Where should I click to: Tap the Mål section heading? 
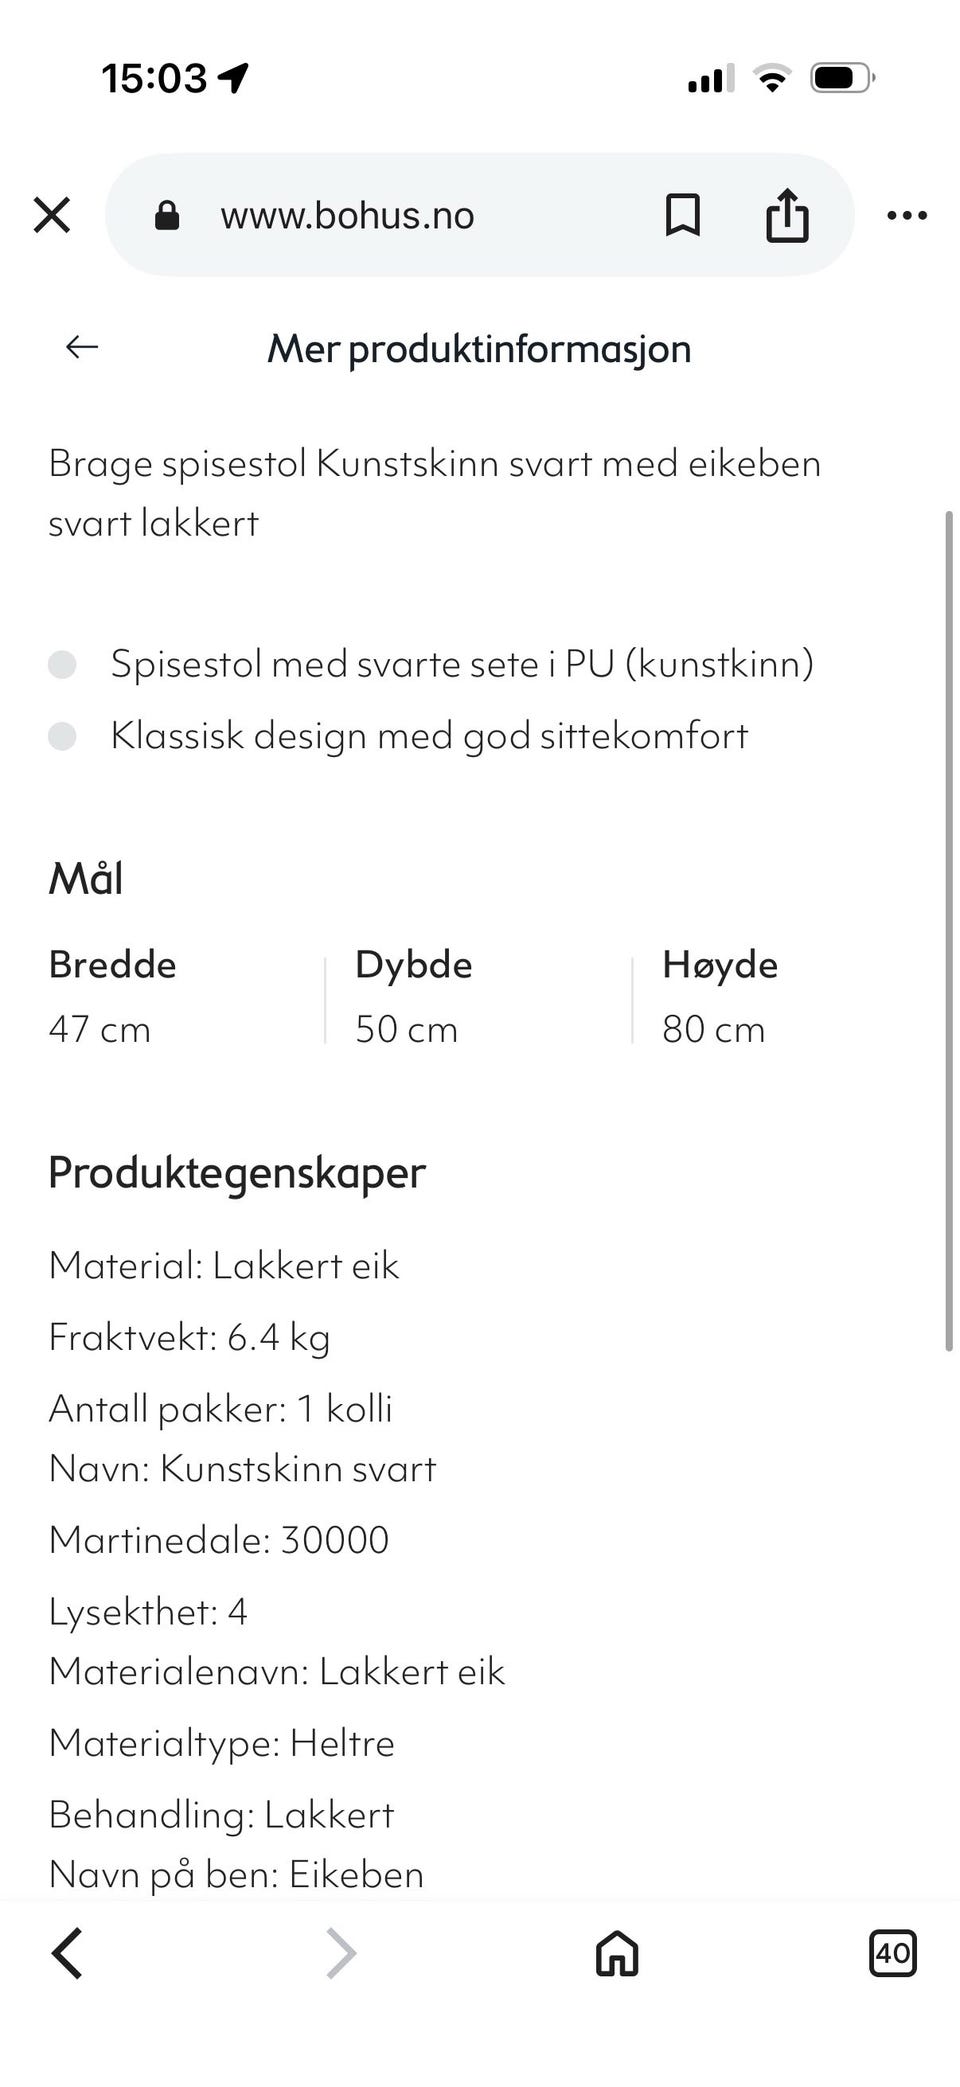click(86, 879)
